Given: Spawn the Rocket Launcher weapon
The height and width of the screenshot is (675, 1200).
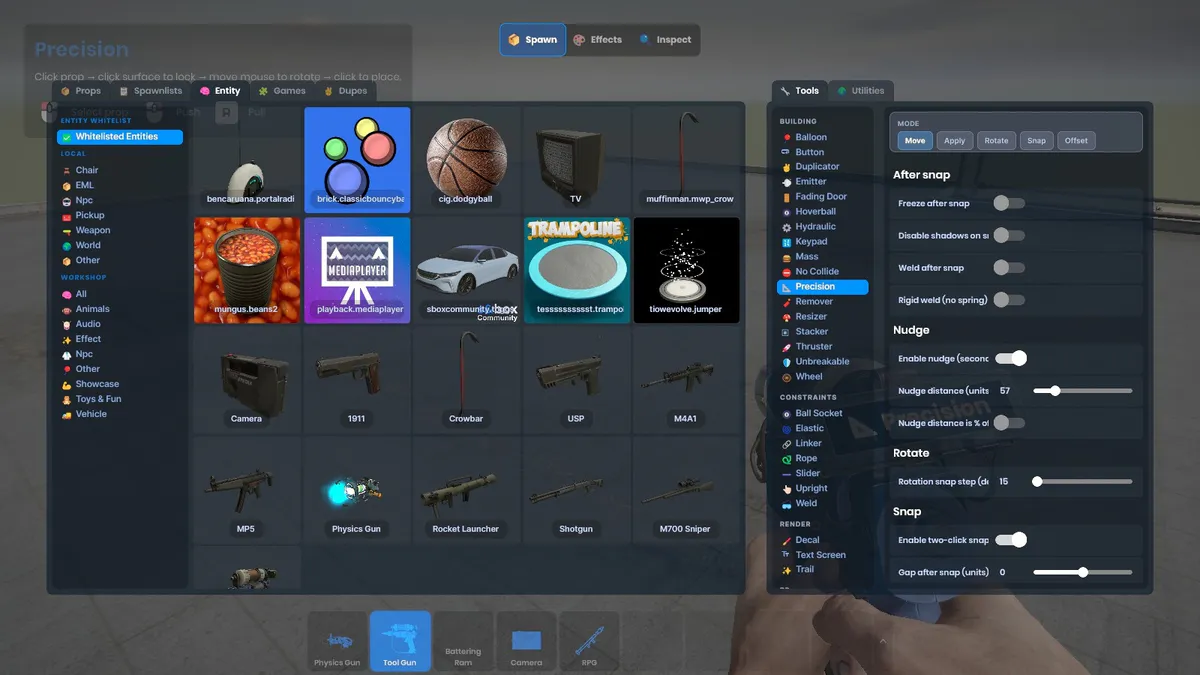Looking at the screenshot, I should pyautogui.click(x=466, y=490).
